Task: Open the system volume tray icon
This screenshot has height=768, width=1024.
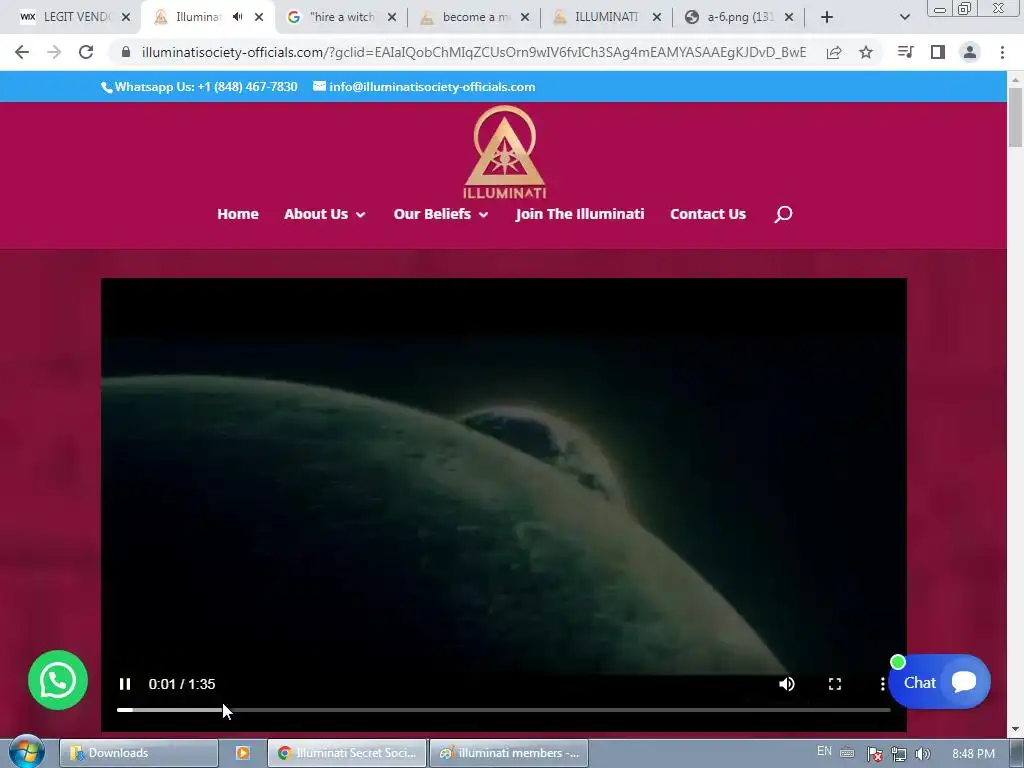Action: [923, 754]
